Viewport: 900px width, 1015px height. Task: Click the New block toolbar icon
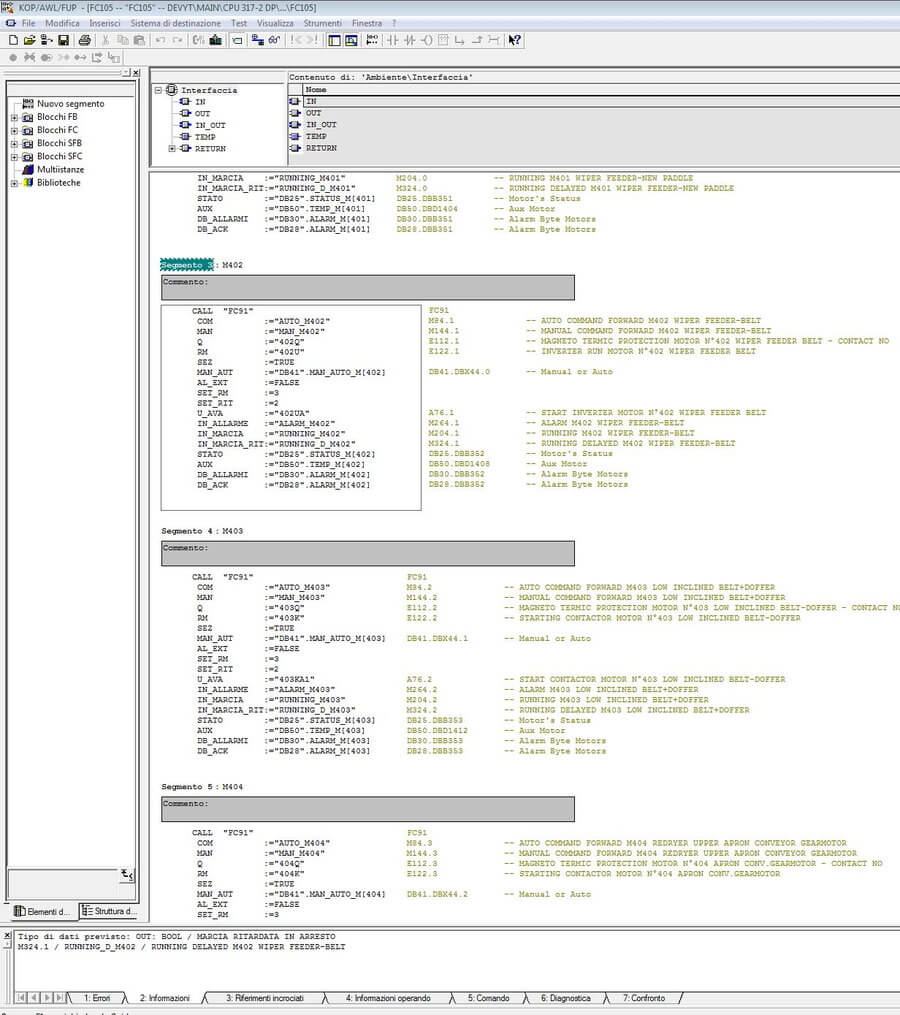coord(13,40)
